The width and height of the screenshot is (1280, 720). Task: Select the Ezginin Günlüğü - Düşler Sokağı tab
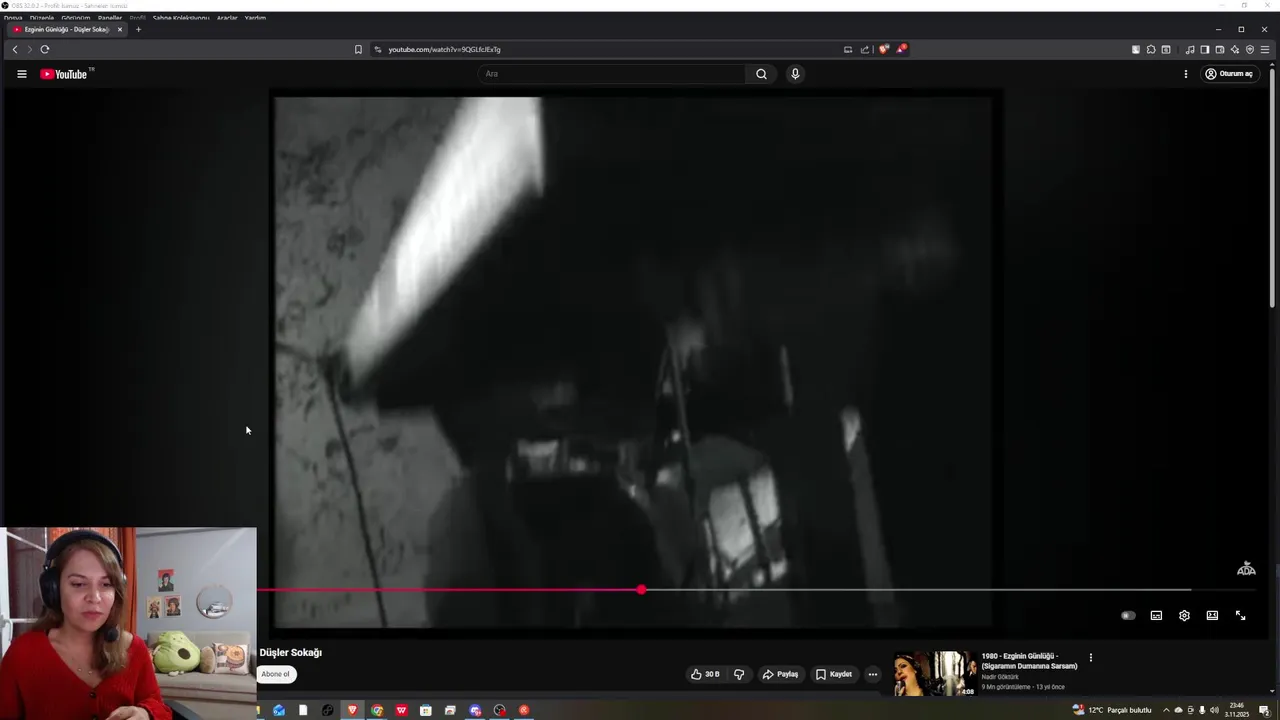66,29
